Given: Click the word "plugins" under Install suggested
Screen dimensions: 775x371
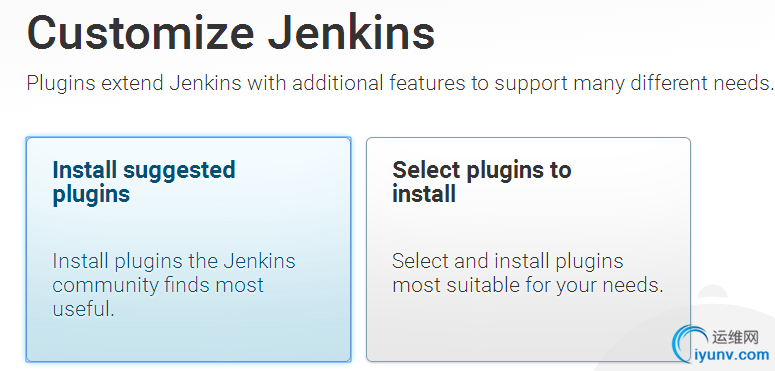Looking at the screenshot, I should [91, 194].
